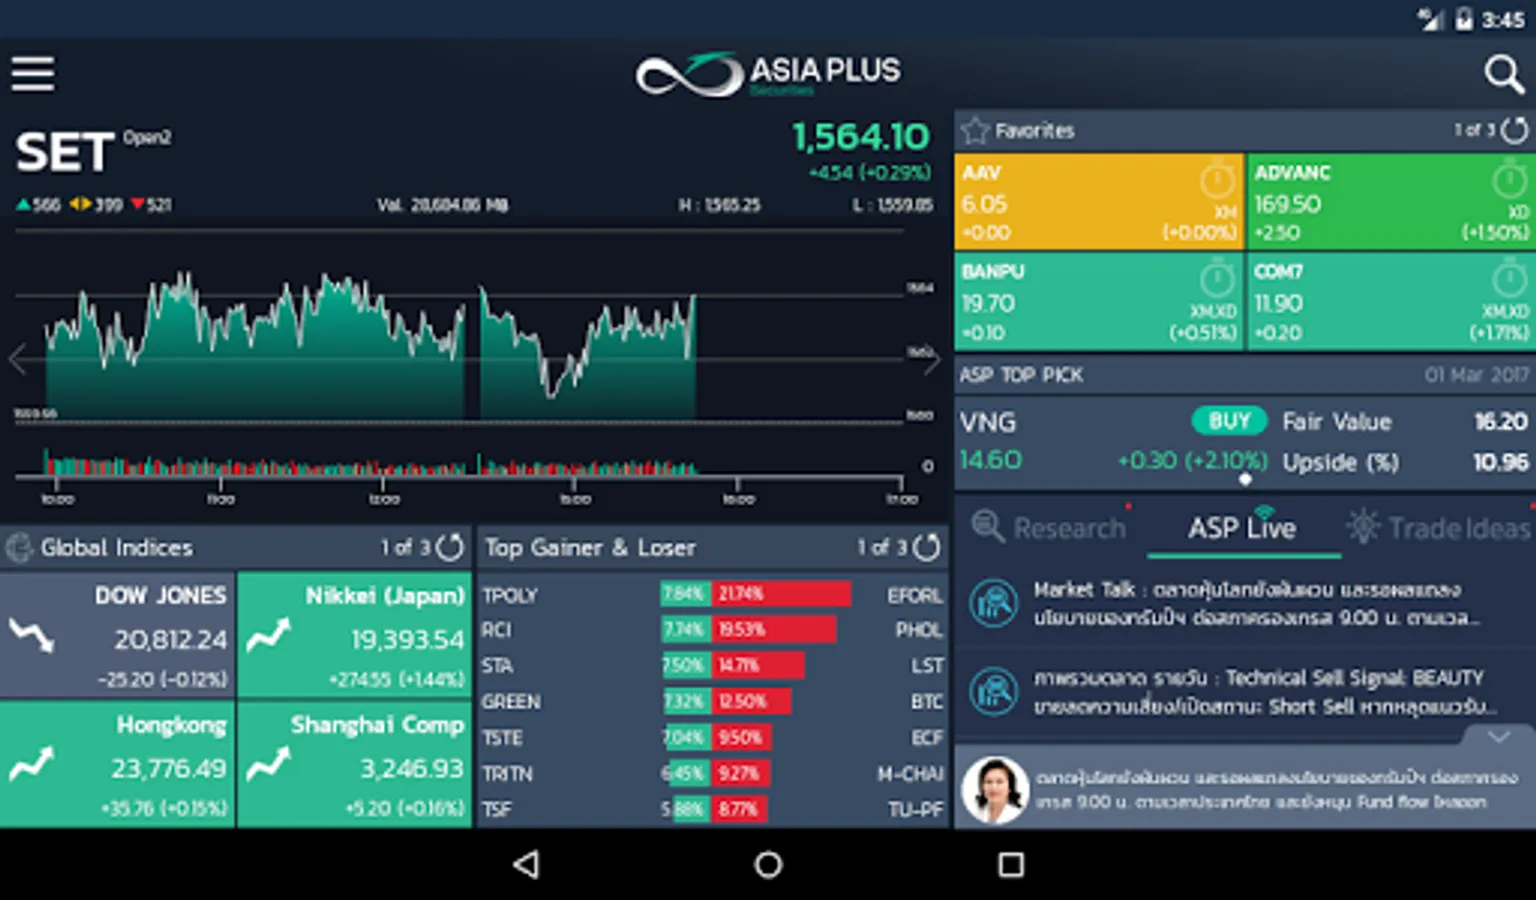This screenshot has height=900, width=1536.
Task: Select TSF in top gainers
Action: coord(497,809)
